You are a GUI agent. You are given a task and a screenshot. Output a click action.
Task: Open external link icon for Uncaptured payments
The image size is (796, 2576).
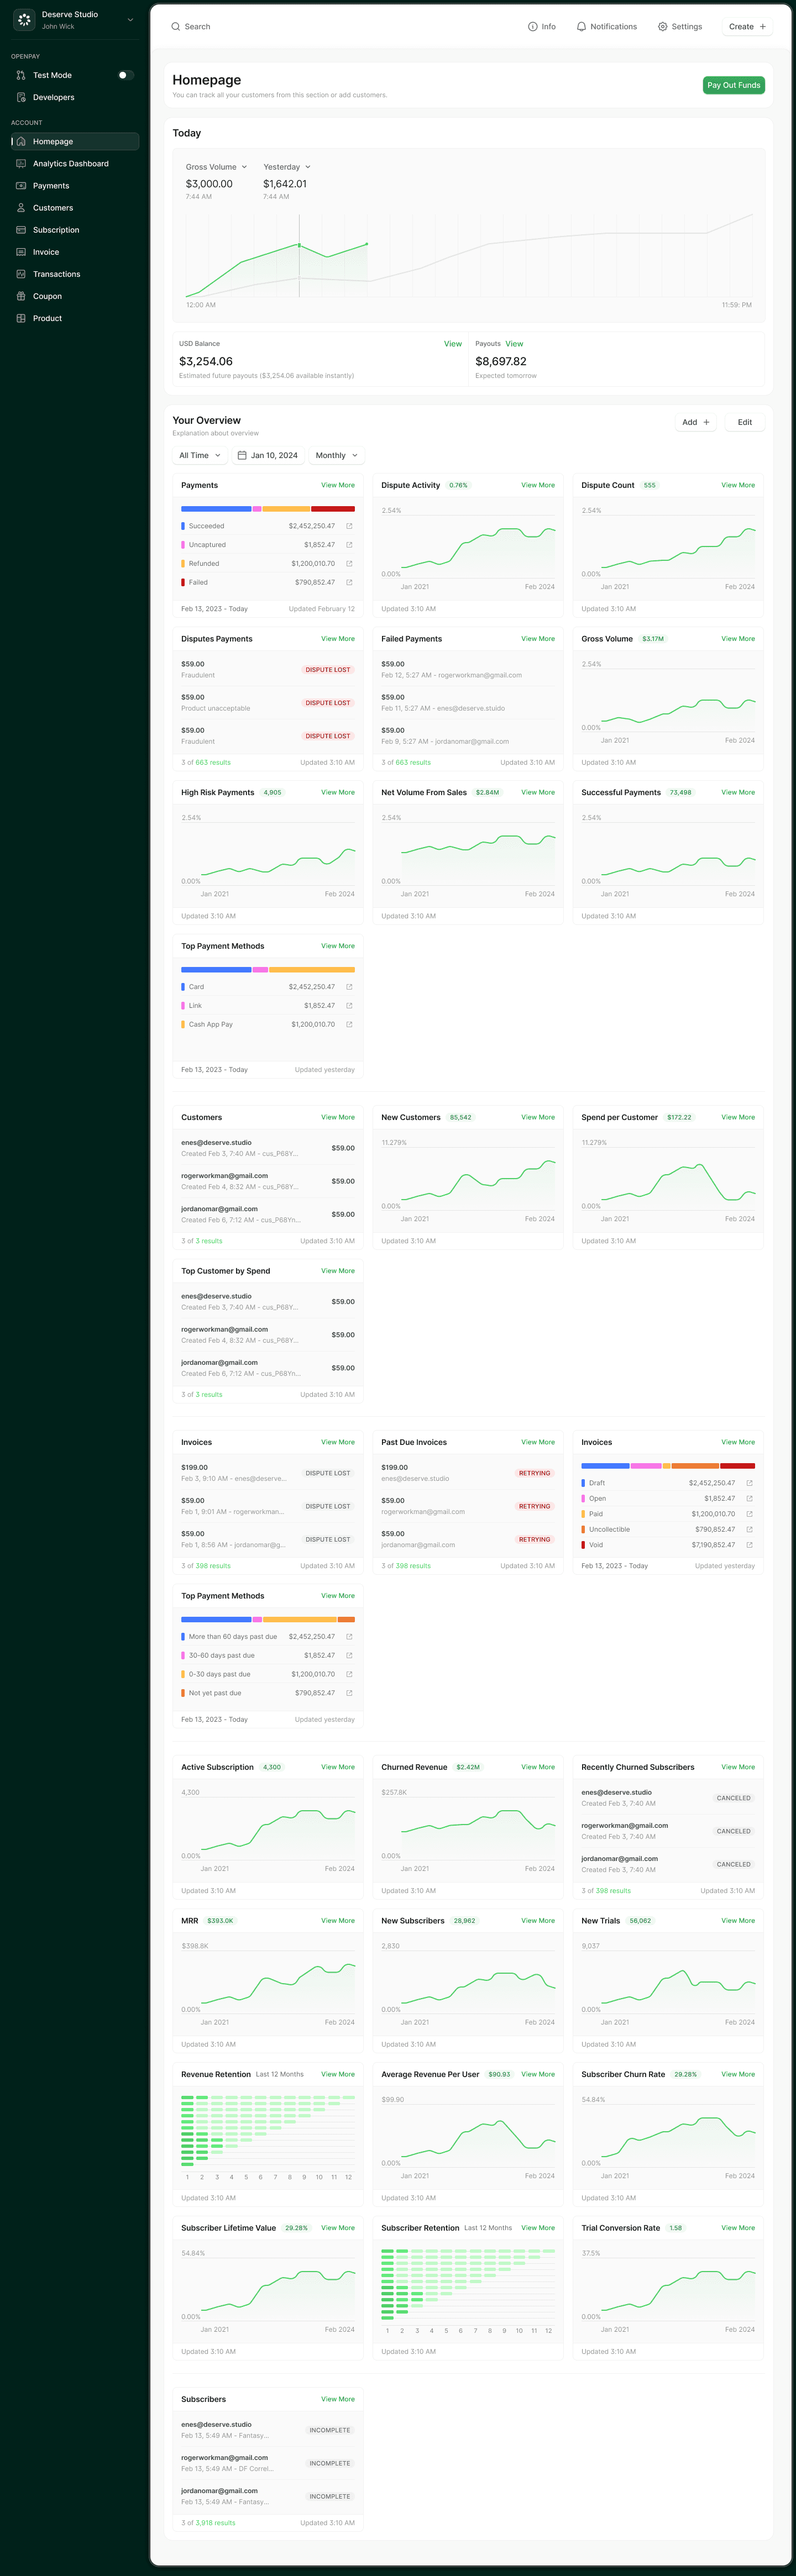click(x=349, y=545)
